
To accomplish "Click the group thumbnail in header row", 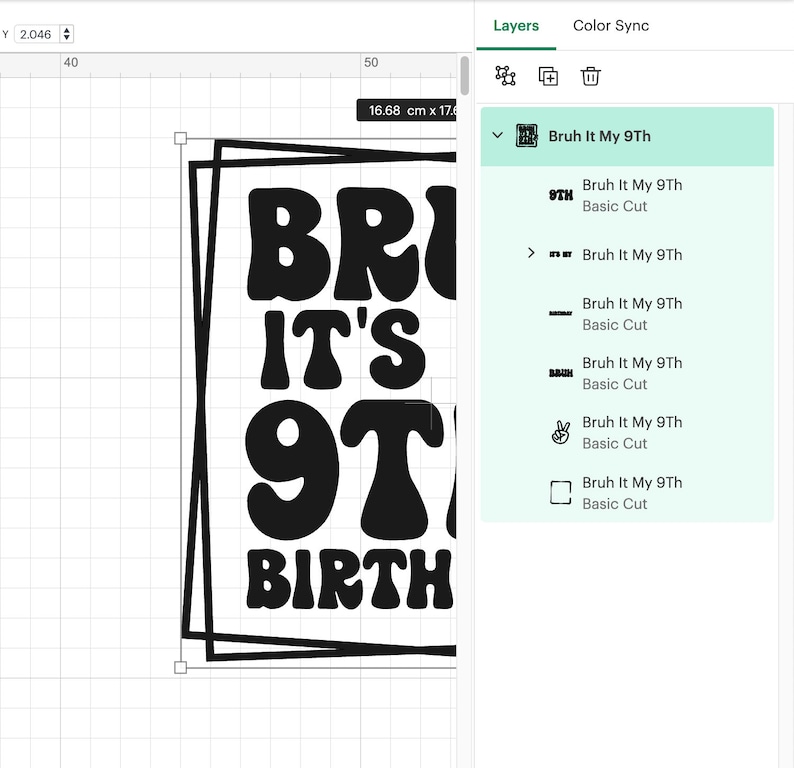I will click(526, 136).
